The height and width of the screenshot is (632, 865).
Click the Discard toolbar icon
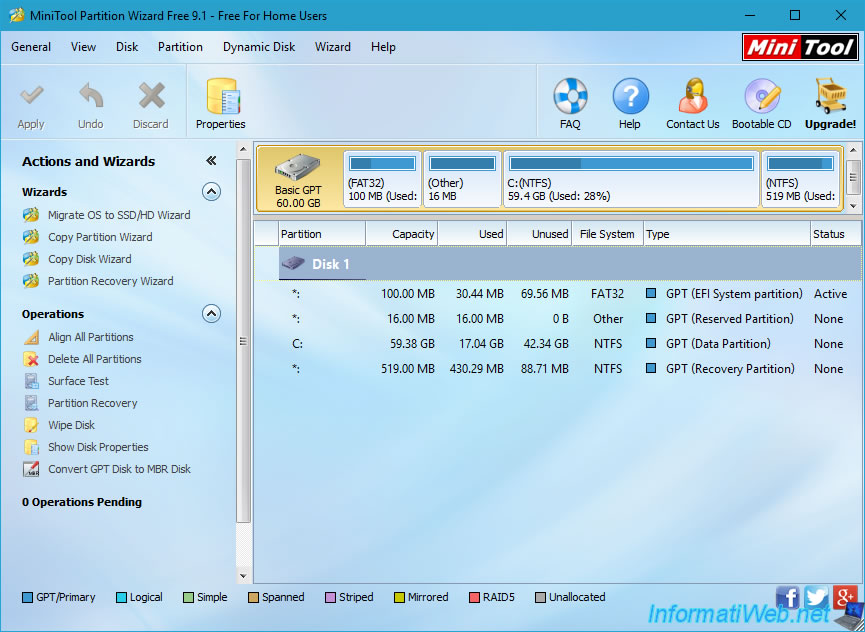pos(151,97)
